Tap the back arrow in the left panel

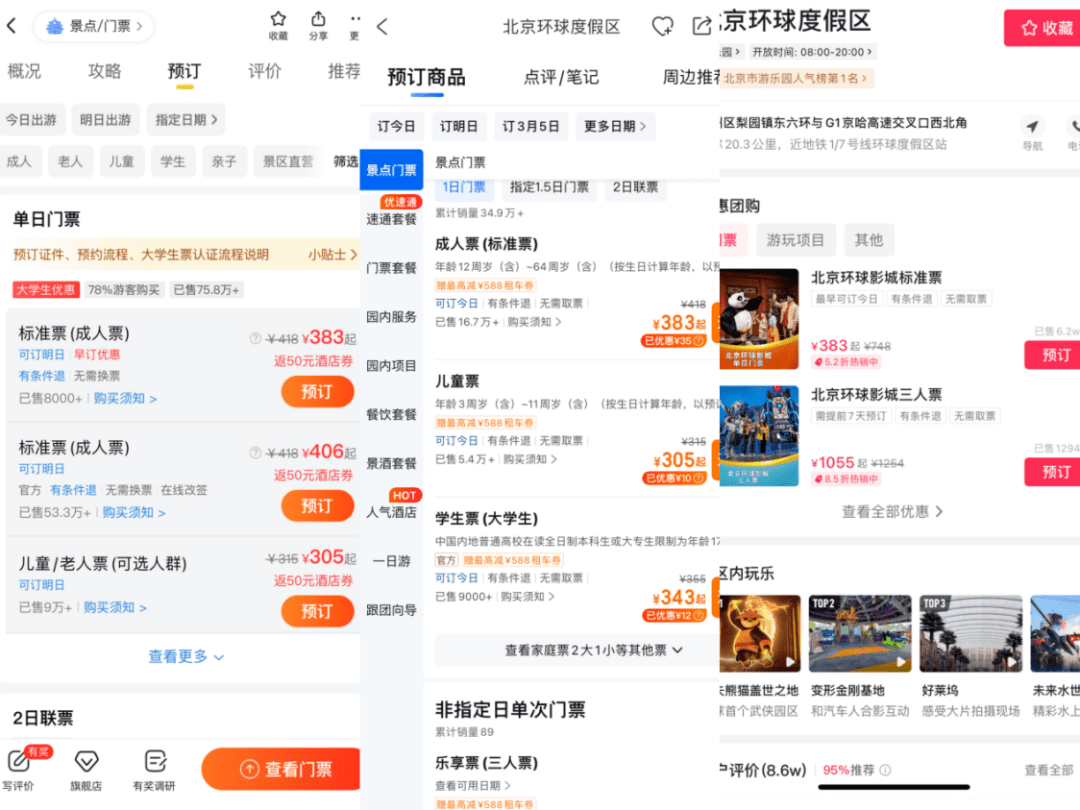(x=12, y=26)
